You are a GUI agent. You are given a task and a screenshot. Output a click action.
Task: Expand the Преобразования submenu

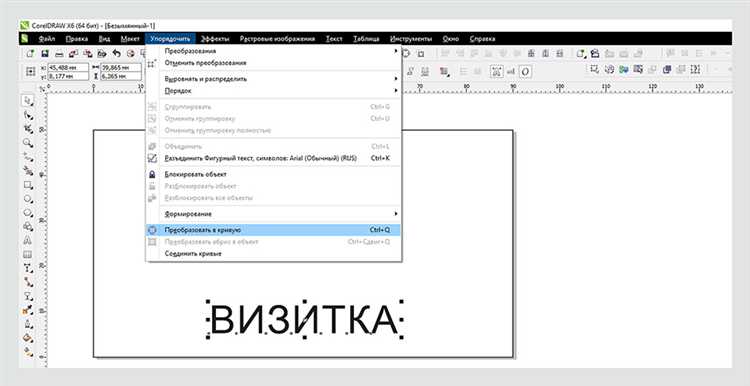273,51
